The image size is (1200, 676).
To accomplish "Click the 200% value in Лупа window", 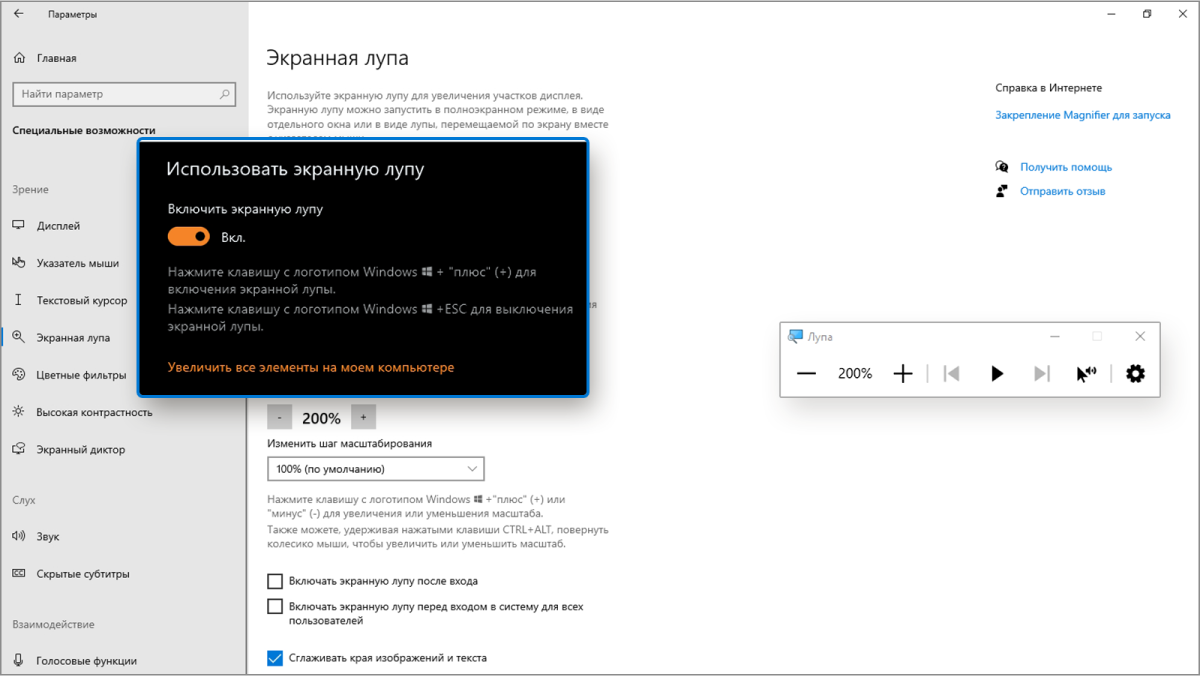I will tap(855, 373).
